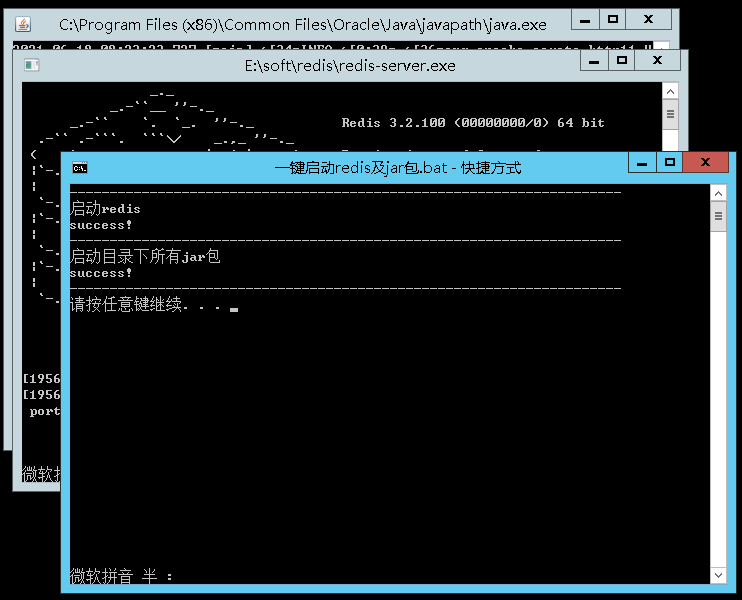Click the 'port' text in redis-server window
Screen dimensions: 742x600
click(45, 411)
